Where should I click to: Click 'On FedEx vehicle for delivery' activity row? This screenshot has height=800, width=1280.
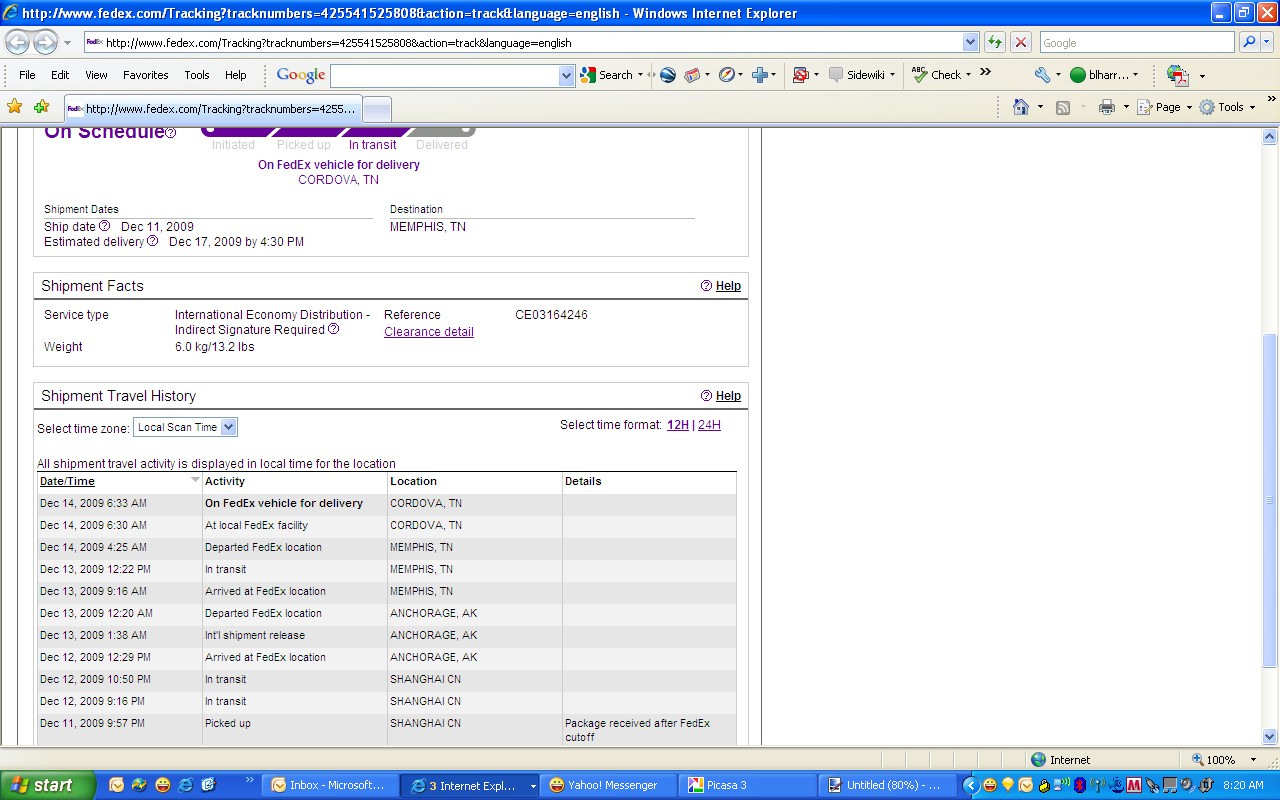pyautogui.click(x=386, y=503)
